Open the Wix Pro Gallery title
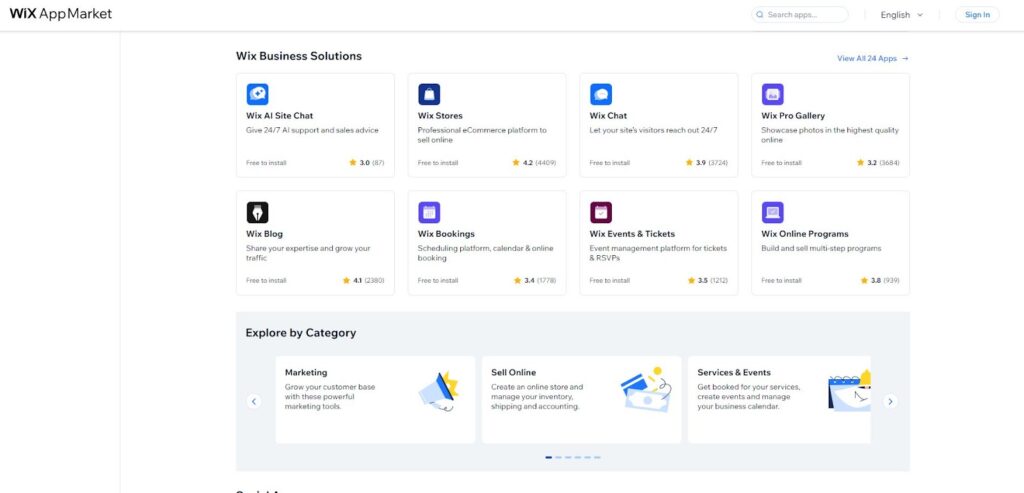Screen dimensions: 1024x493 (793, 116)
